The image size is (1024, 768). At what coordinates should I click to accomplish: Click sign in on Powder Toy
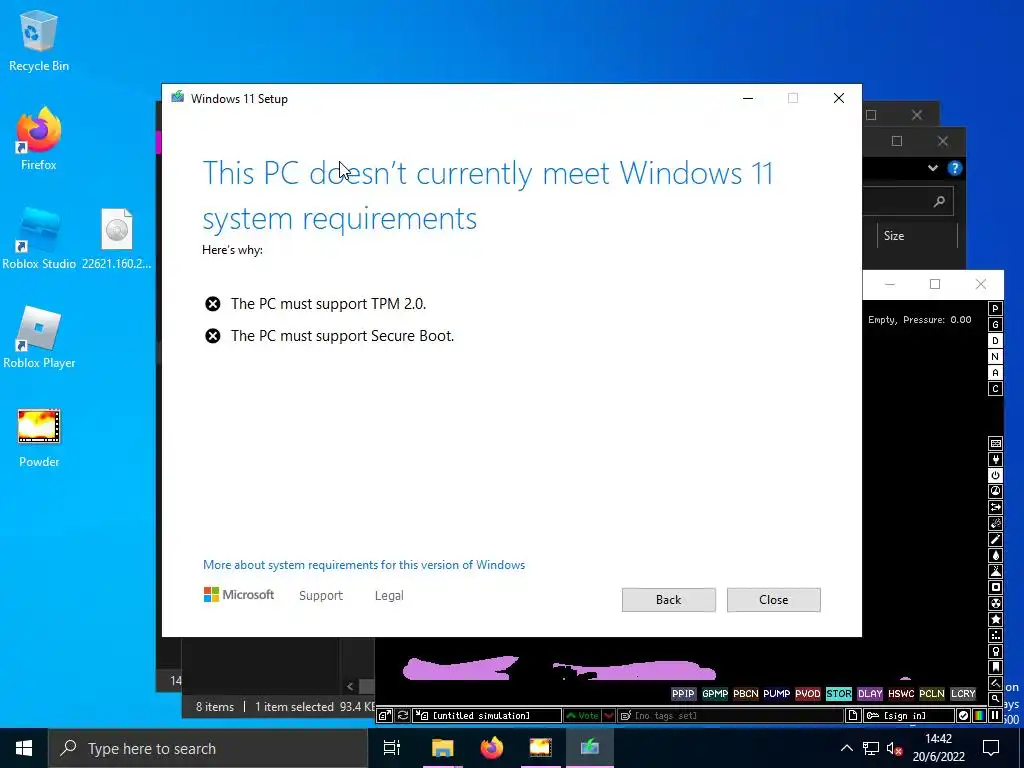[908, 716]
